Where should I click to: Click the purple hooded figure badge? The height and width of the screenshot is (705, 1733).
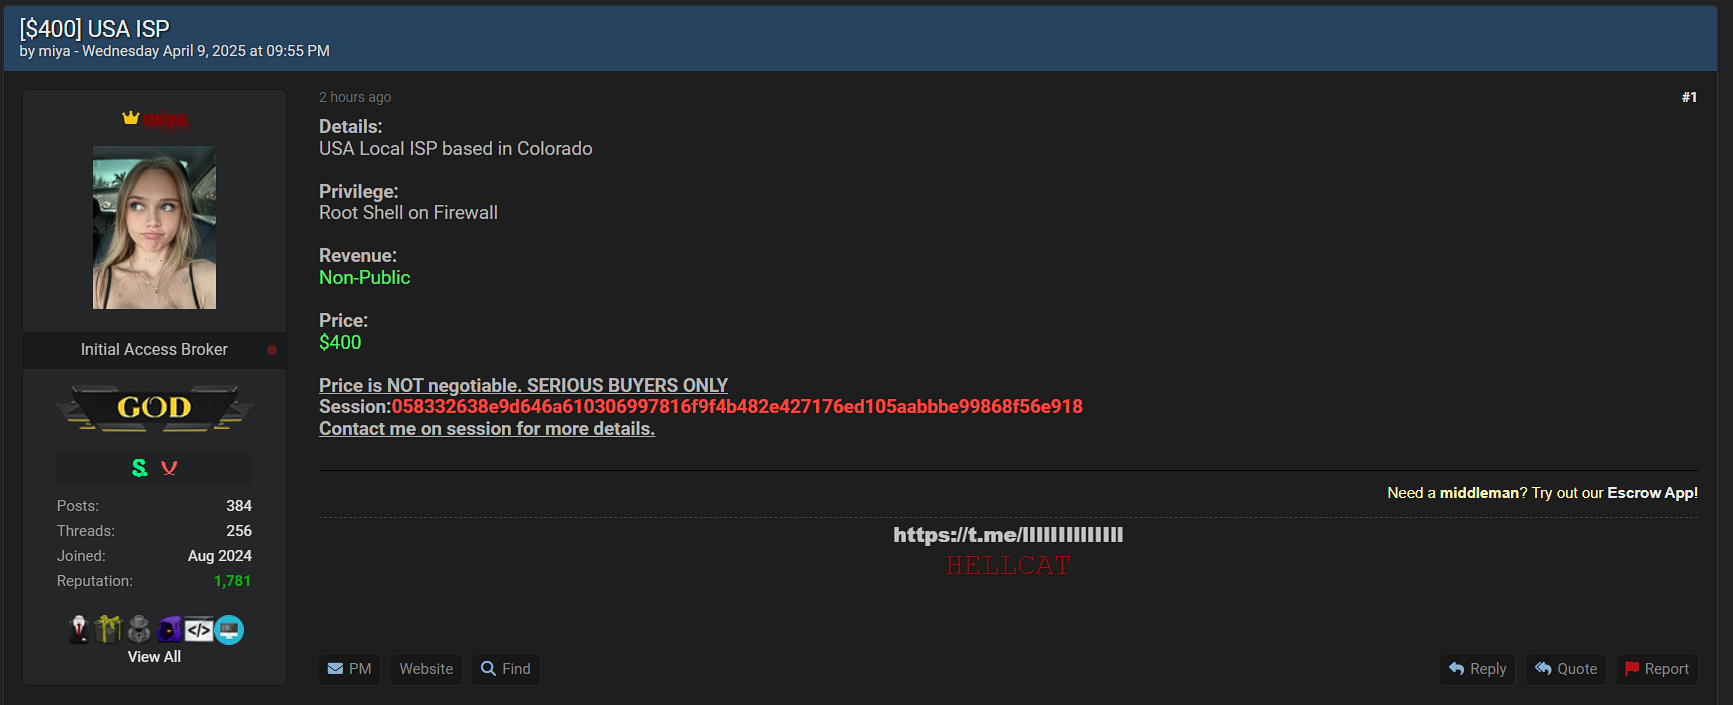click(x=169, y=629)
